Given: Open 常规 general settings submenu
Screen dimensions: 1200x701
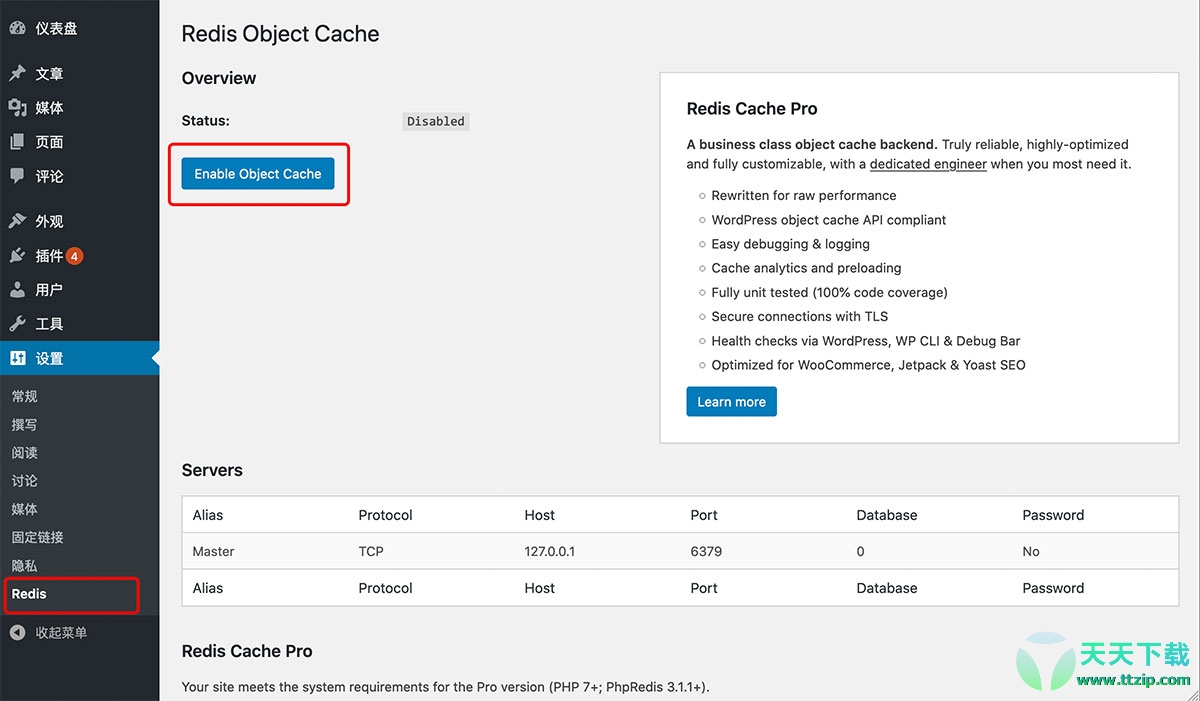Looking at the screenshot, I should pos(25,397).
